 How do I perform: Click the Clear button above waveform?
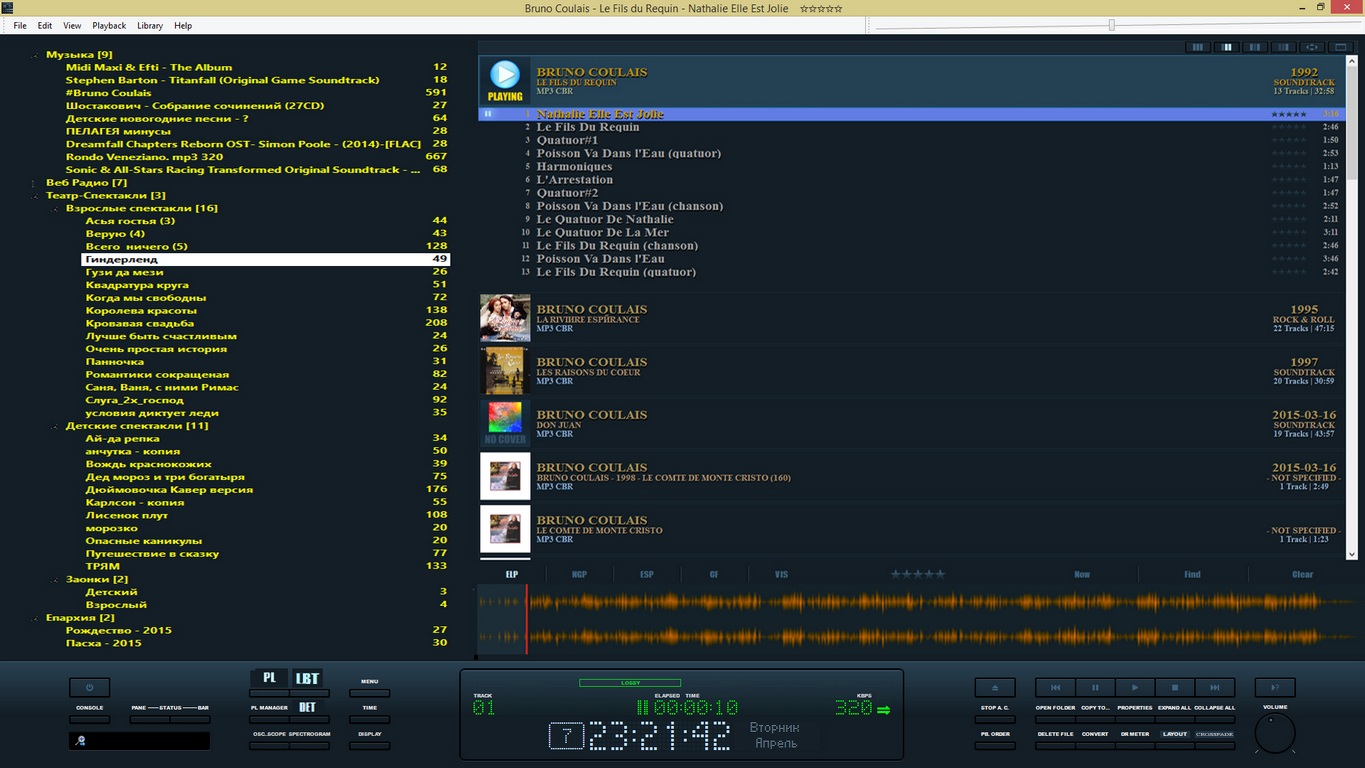coord(1302,575)
